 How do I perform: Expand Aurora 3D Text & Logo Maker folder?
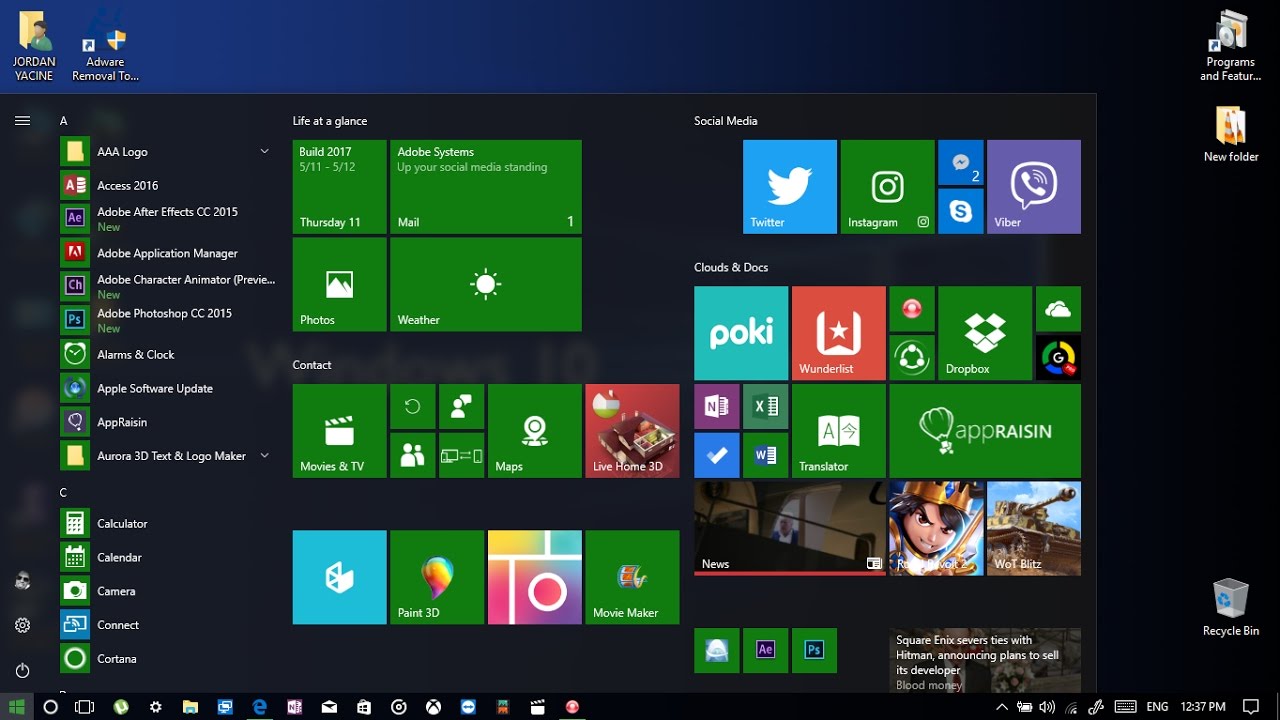(166, 456)
